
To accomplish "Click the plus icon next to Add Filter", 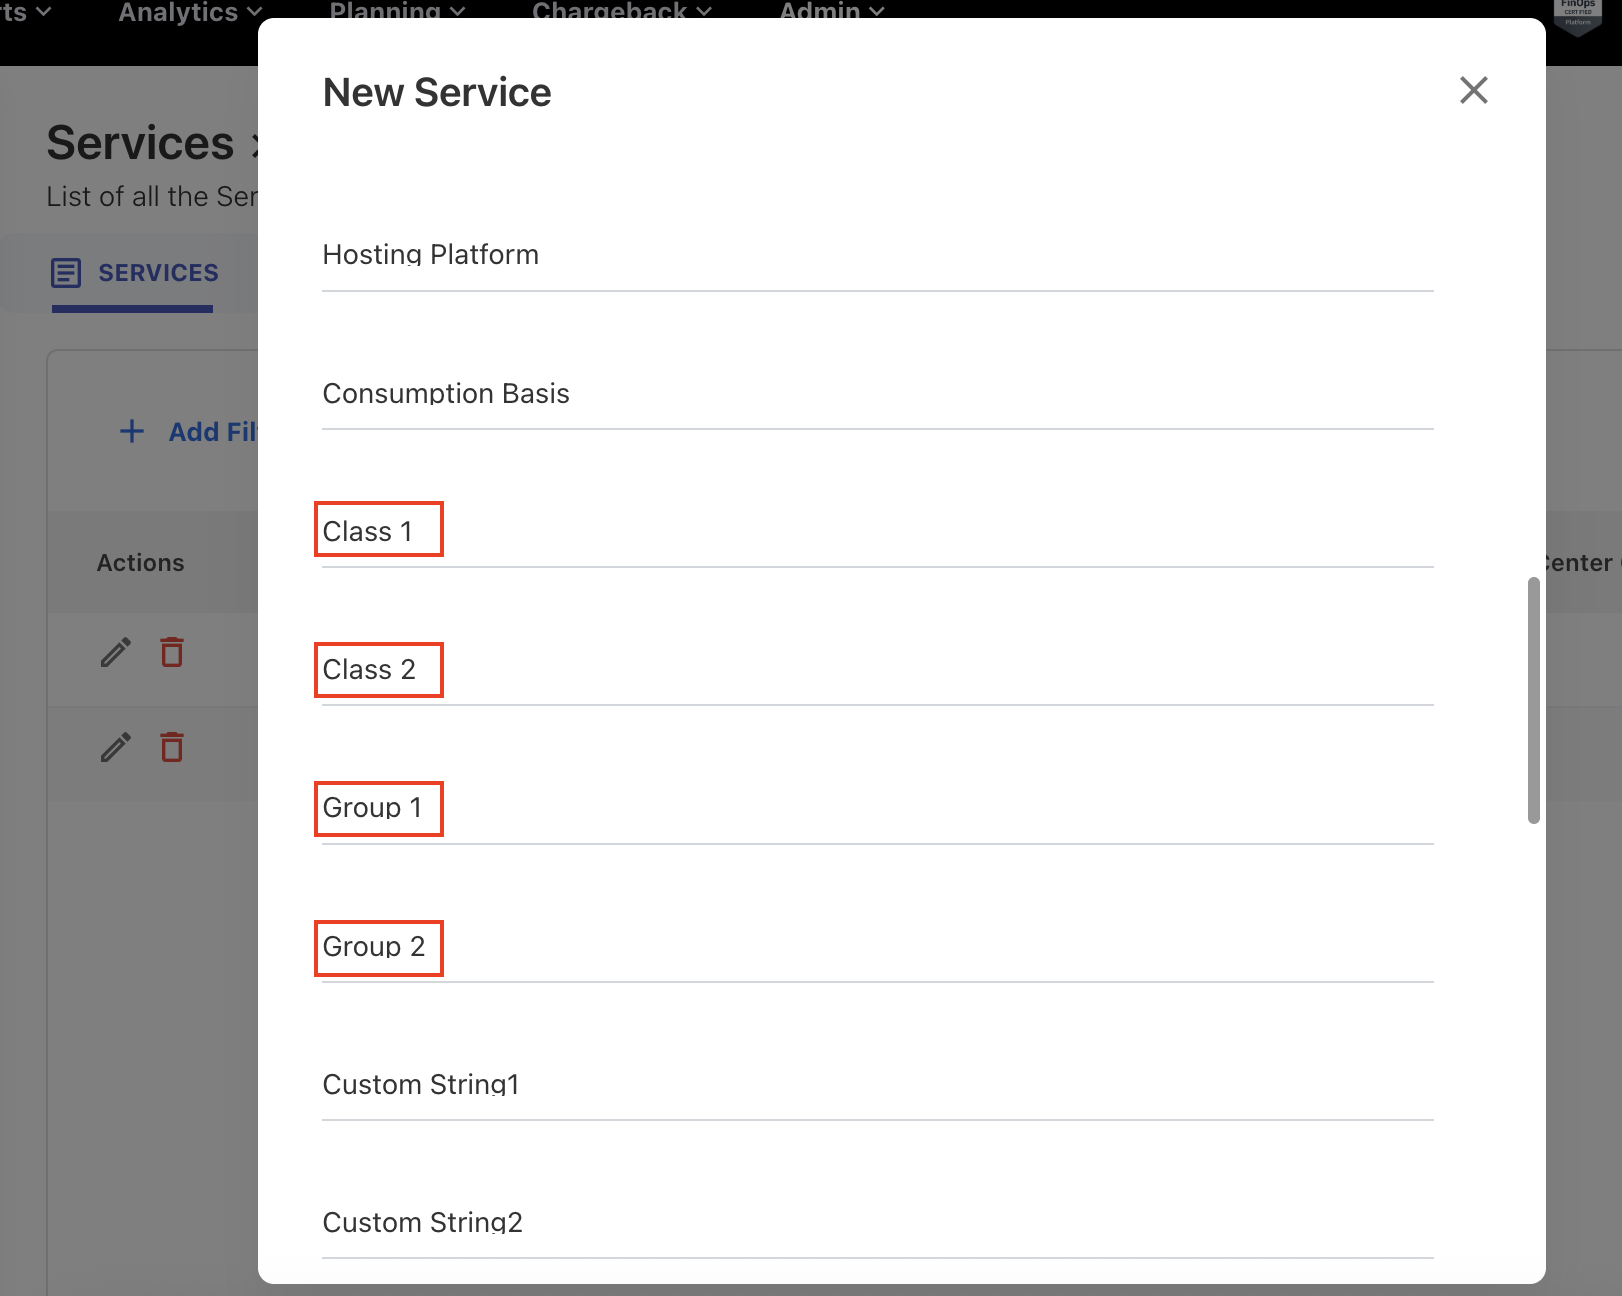I will (x=131, y=431).
